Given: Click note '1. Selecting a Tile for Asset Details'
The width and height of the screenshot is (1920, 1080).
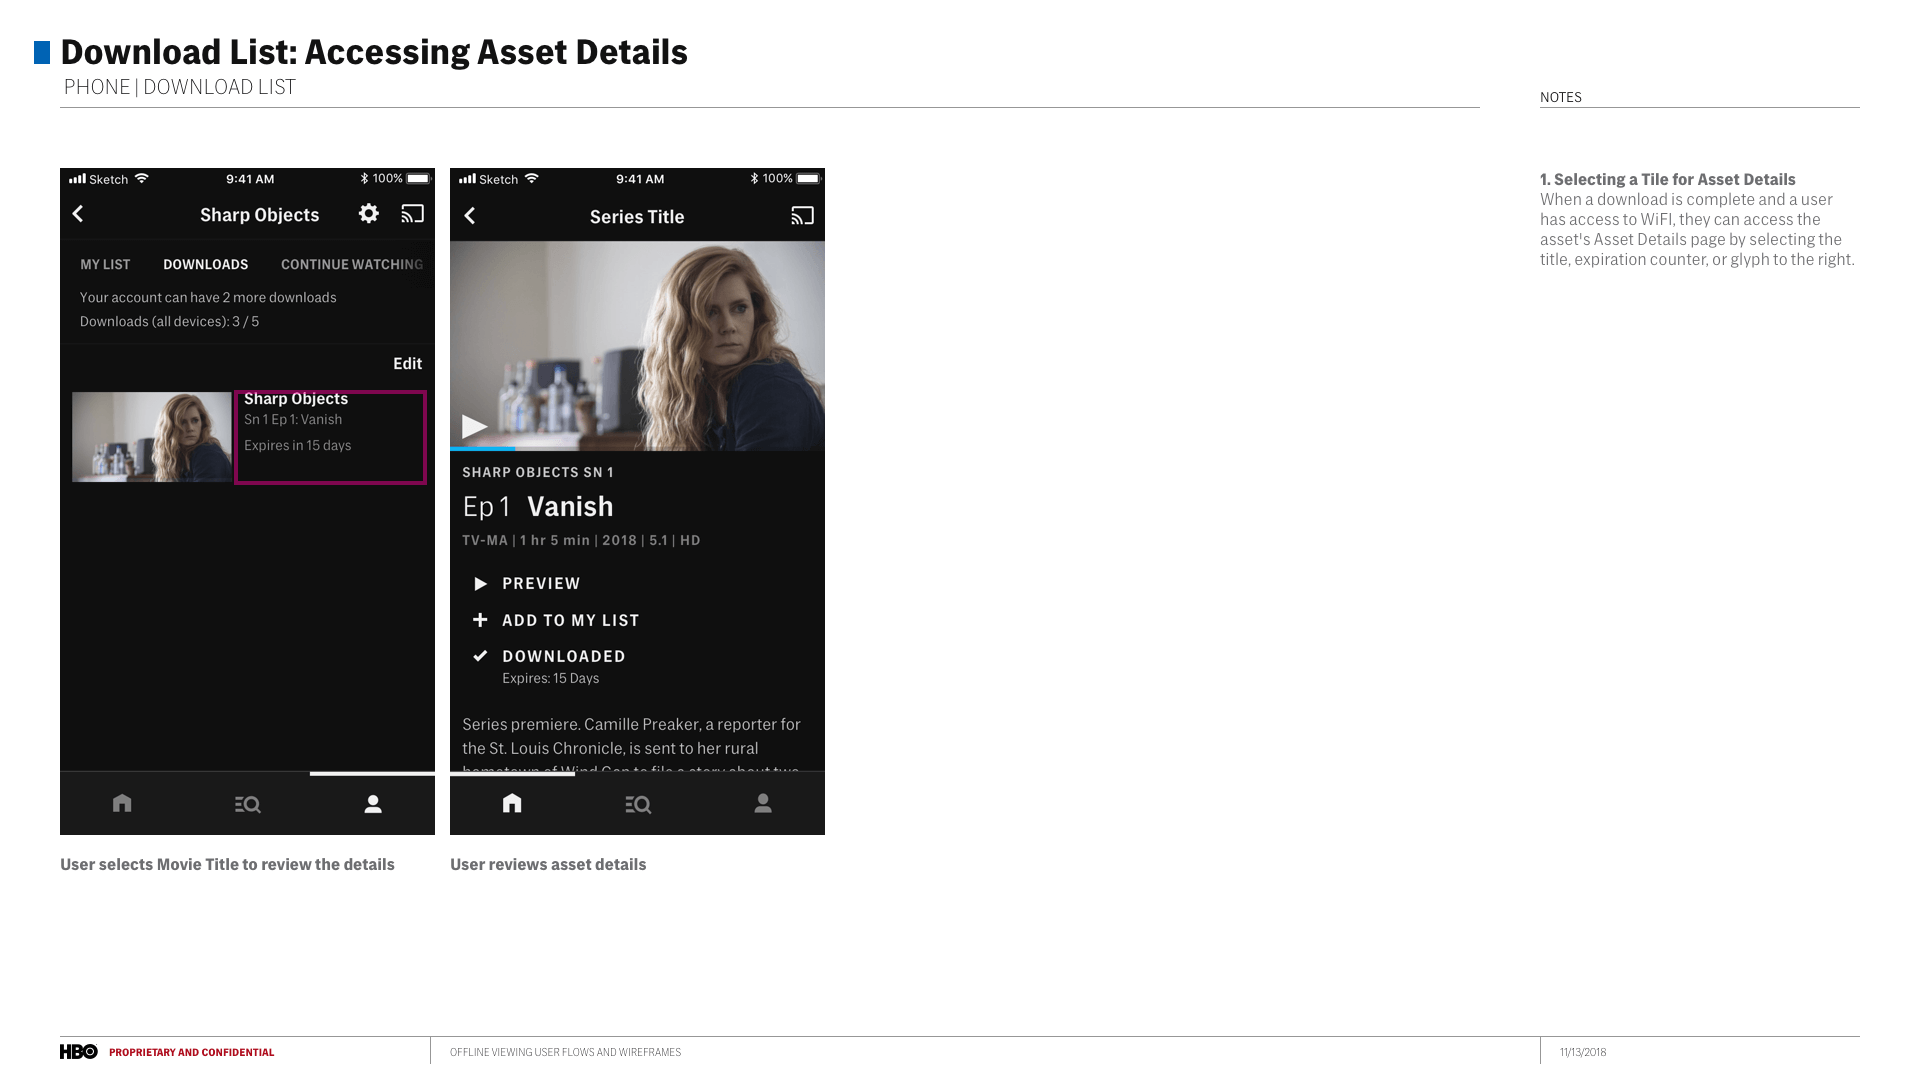Looking at the screenshot, I should 1668,180.
